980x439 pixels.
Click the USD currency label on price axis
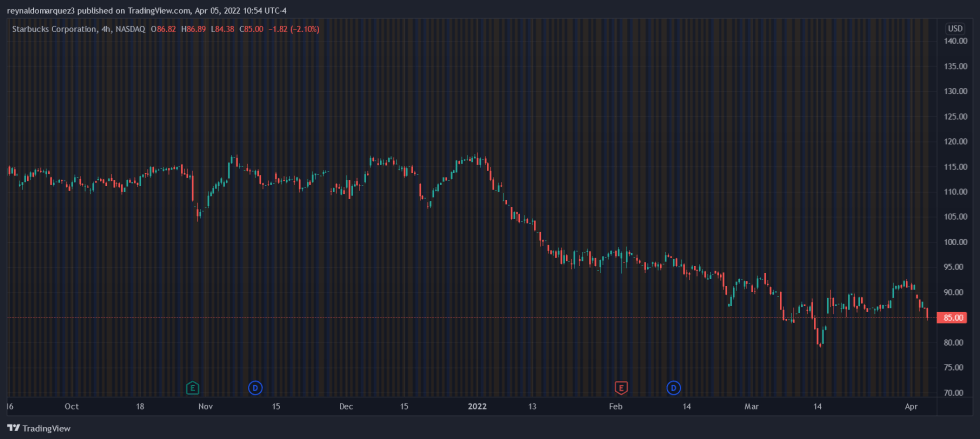(954, 27)
